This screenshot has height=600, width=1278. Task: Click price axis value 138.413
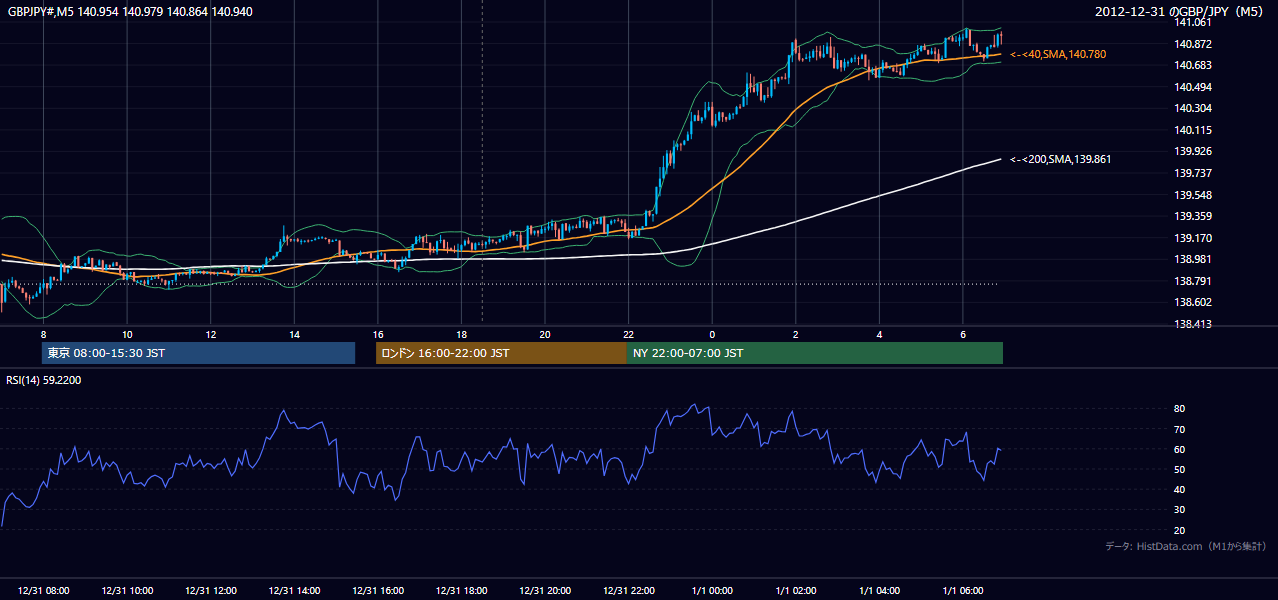click(x=1192, y=324)
